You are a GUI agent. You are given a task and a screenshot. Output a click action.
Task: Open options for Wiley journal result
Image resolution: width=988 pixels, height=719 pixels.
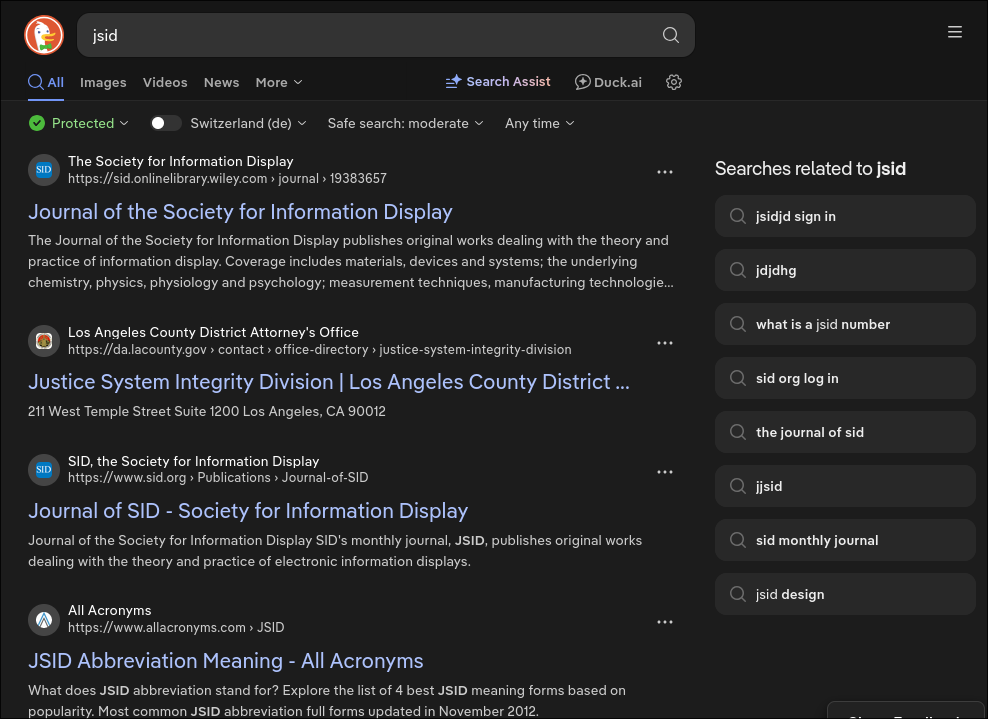(665, 172)
